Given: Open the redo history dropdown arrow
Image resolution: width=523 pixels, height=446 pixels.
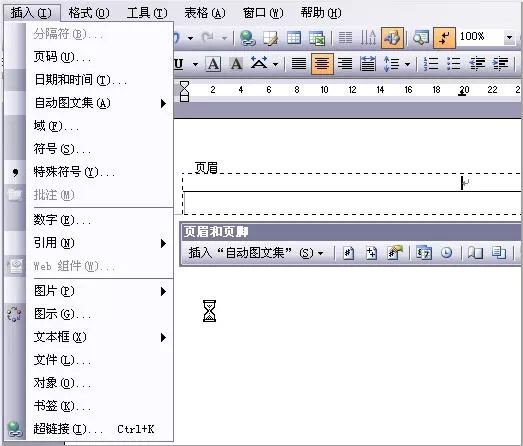Looking at the screenshot, I should pyautogui.click(x=224, y=38).
